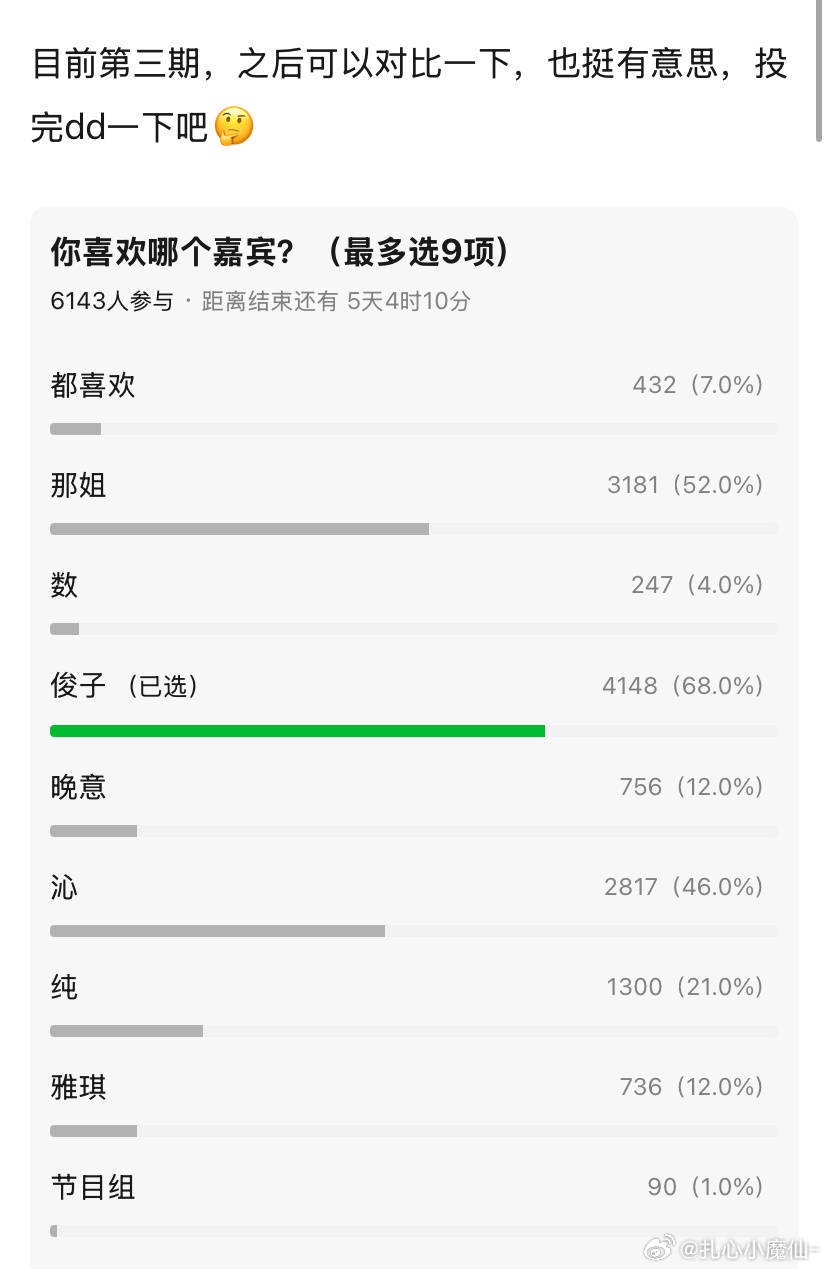Select the 晚意 poll option

click(414, 801)
